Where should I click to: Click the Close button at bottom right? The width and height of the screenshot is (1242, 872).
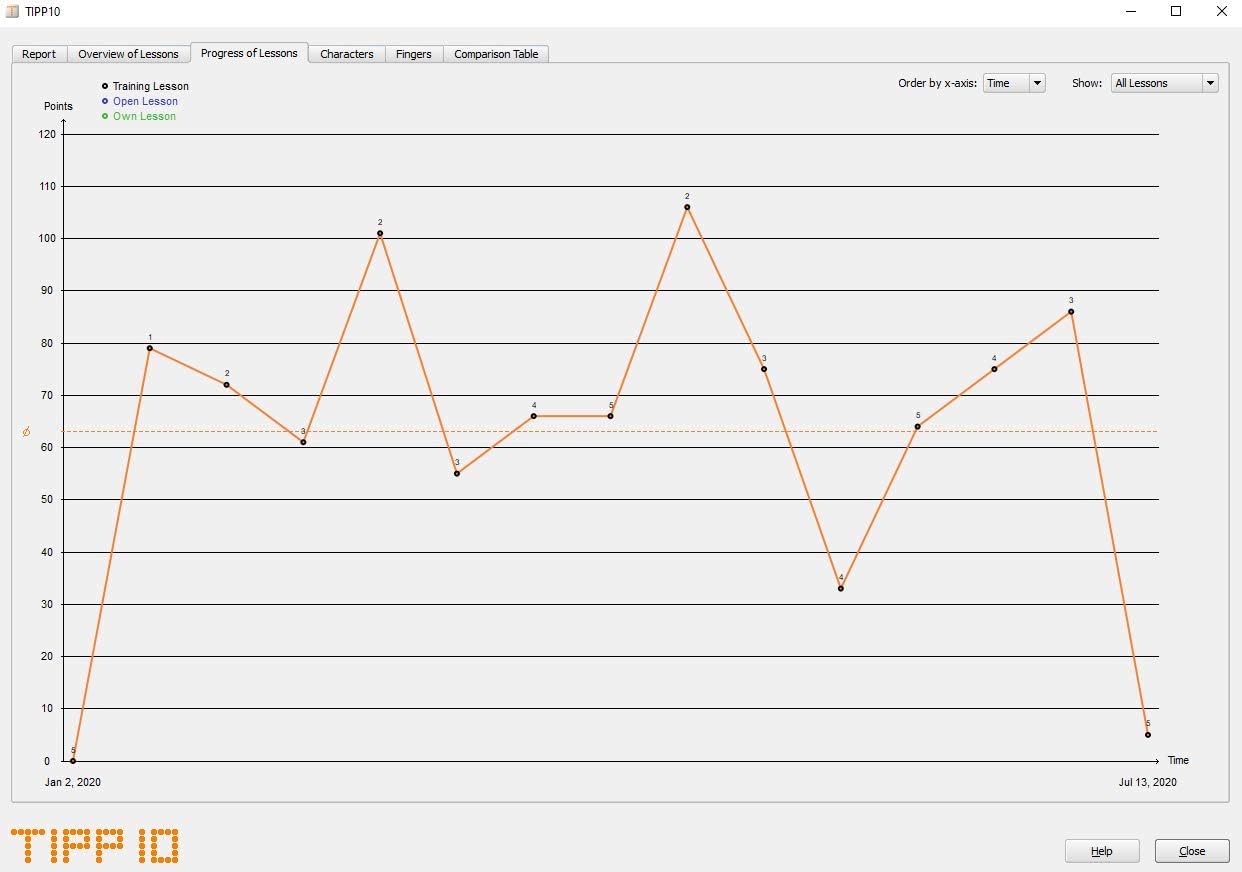(1191, 851)
